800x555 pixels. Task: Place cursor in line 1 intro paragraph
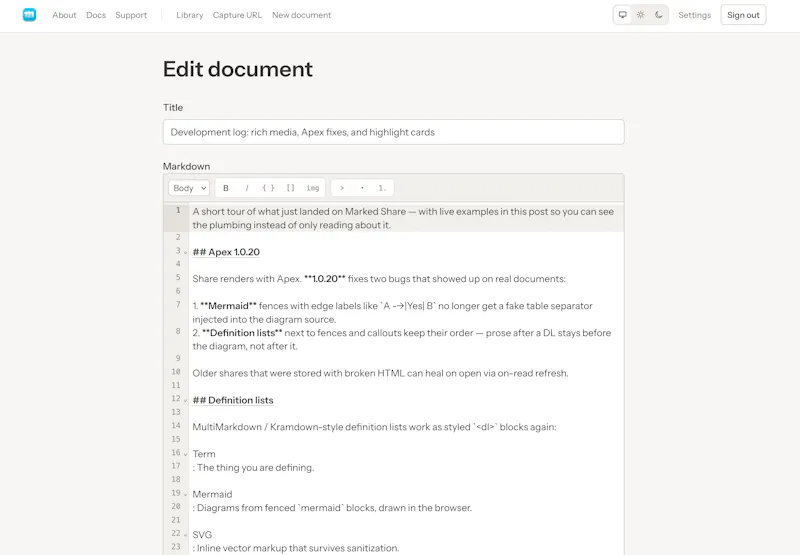[403, 218]
